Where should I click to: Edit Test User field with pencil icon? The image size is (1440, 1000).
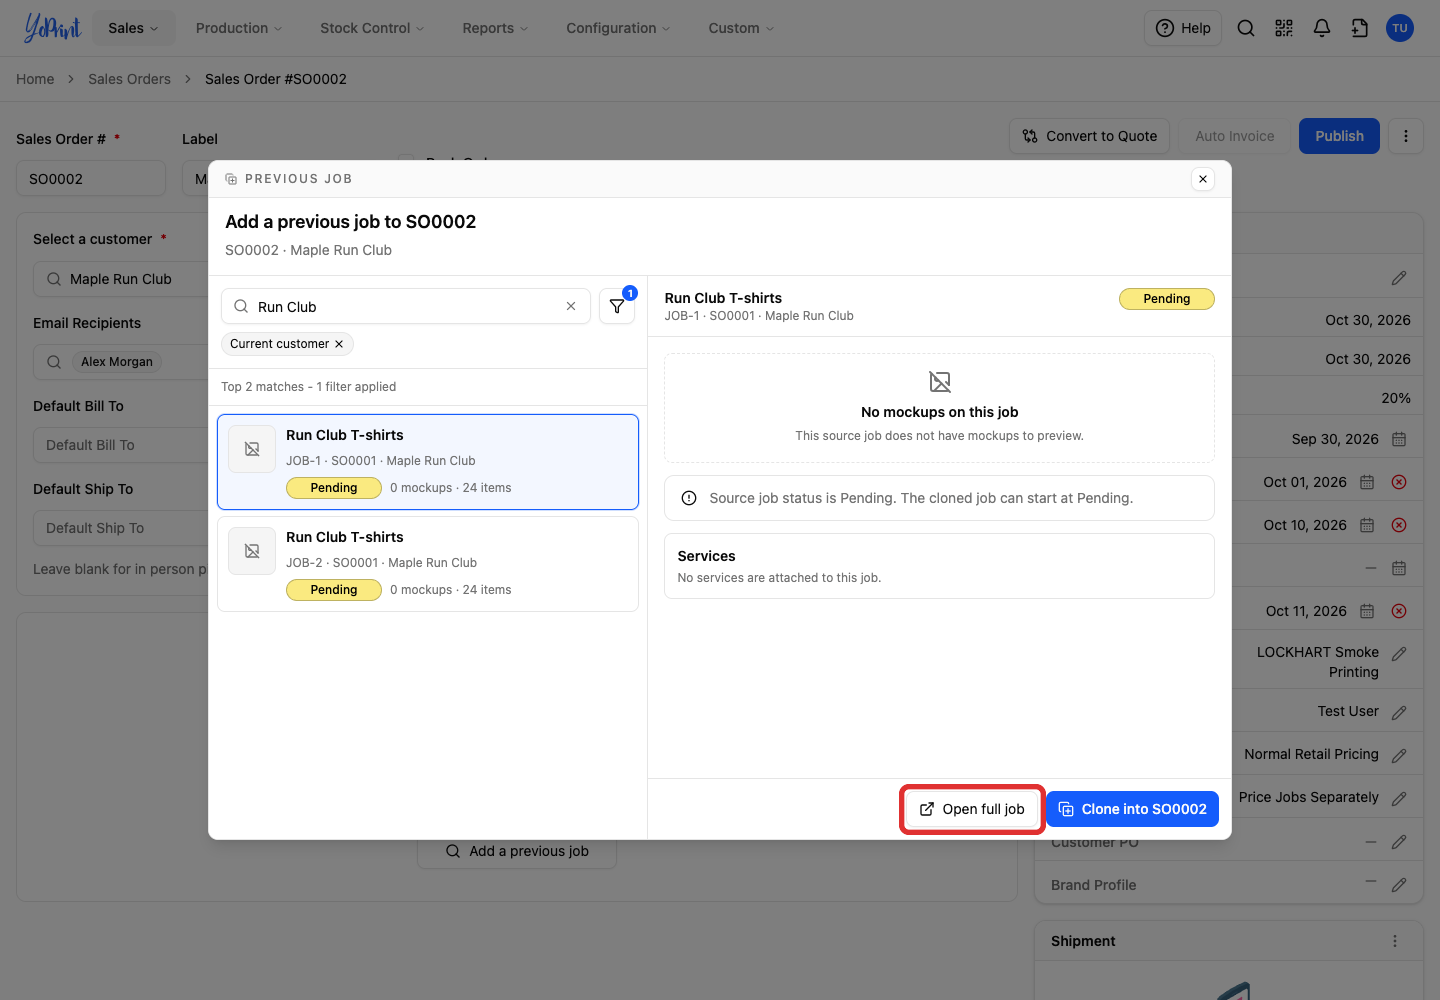click(1399, 713)
